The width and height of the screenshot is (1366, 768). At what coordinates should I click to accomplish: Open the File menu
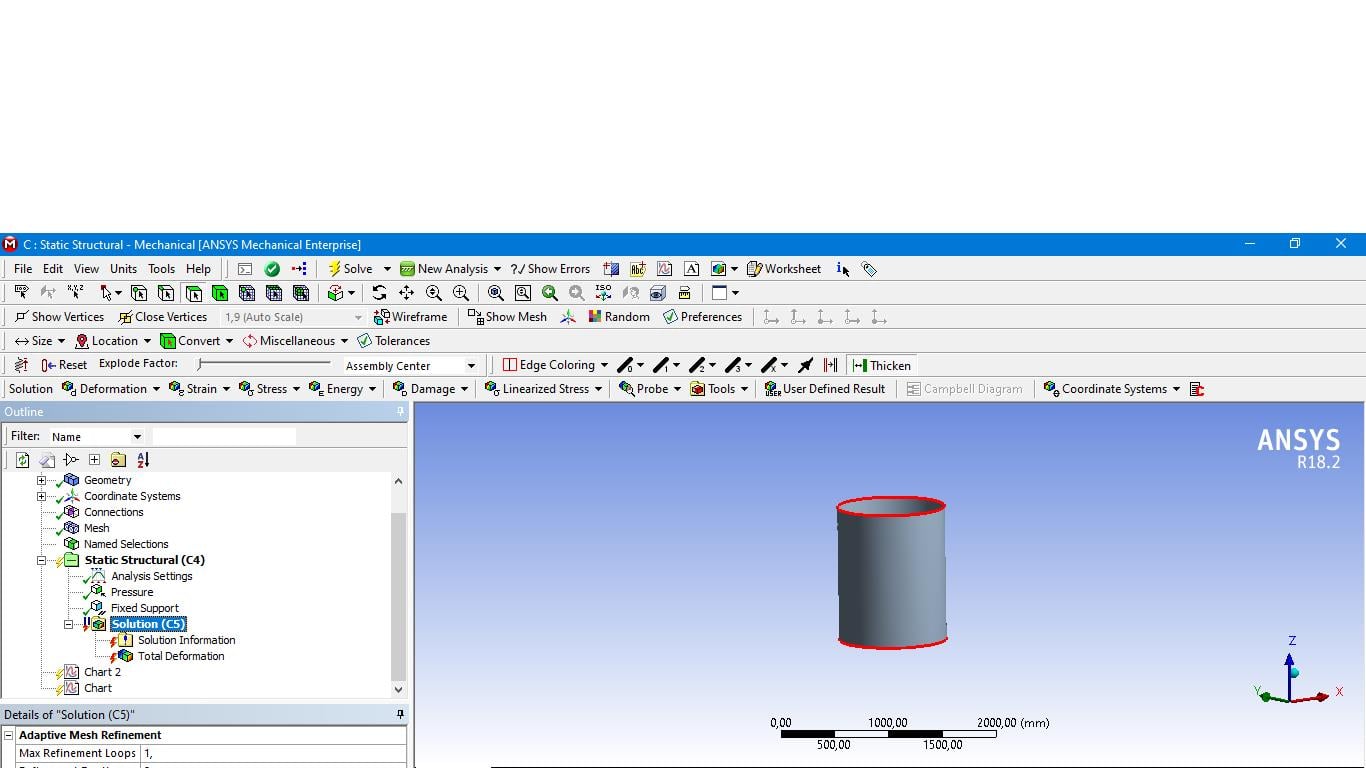[x=23, y=269]
